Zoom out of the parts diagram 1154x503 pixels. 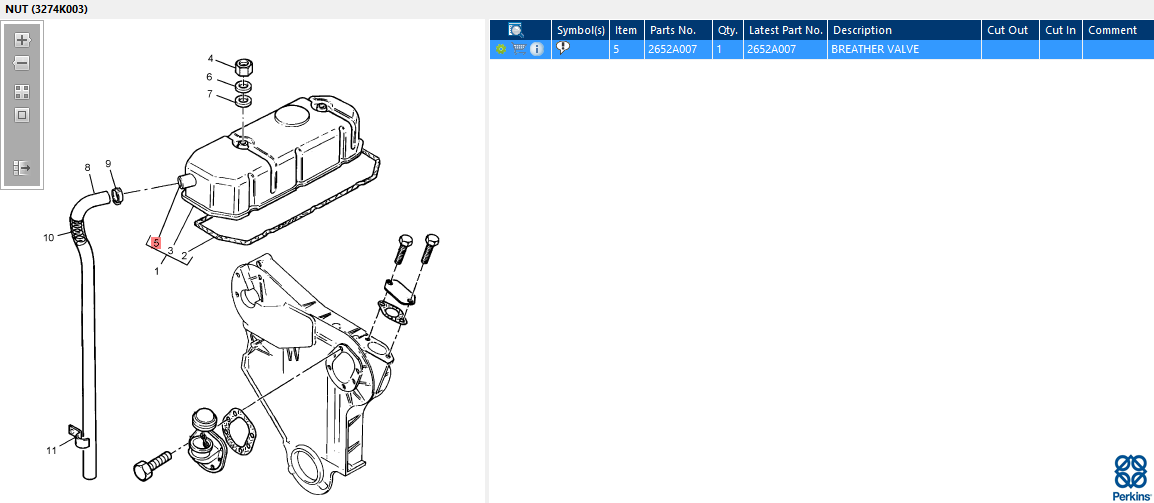(x=21, y=63)
